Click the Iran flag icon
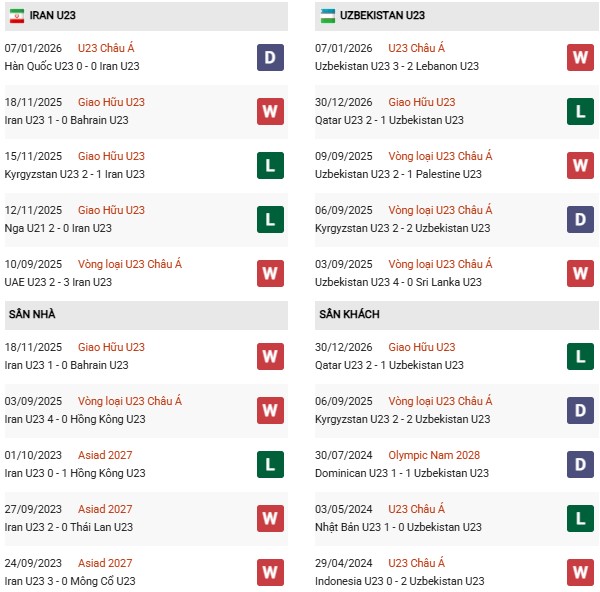The image size is (600, 592). [x=17, y=15]
